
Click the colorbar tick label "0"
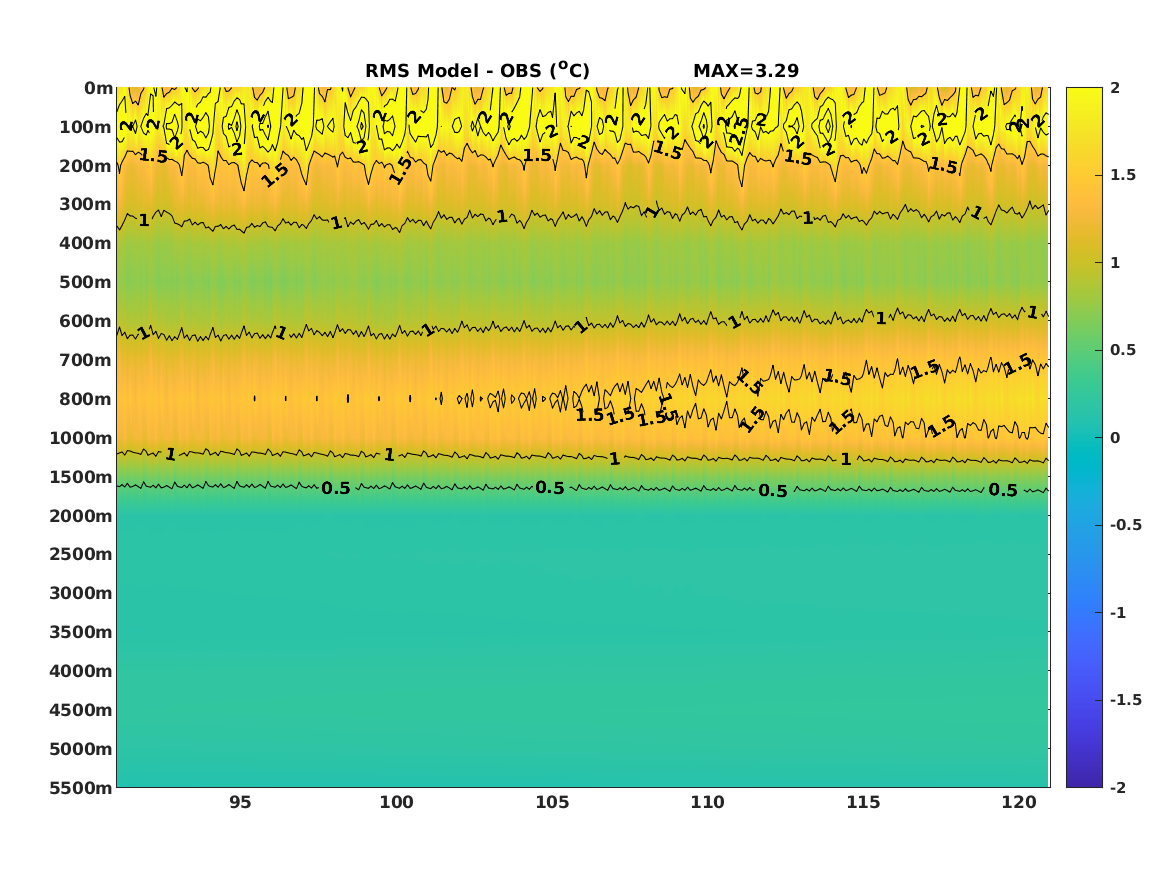coord(1115,438)
